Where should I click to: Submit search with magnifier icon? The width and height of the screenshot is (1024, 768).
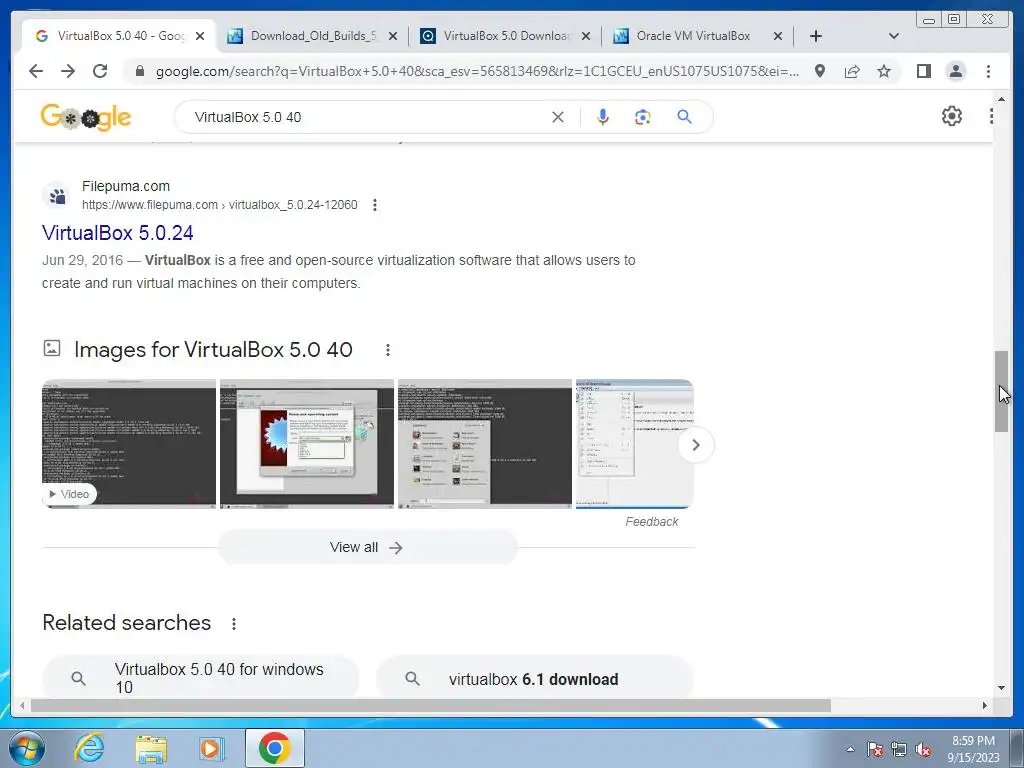pyautogui.click(x=684, y=117)
